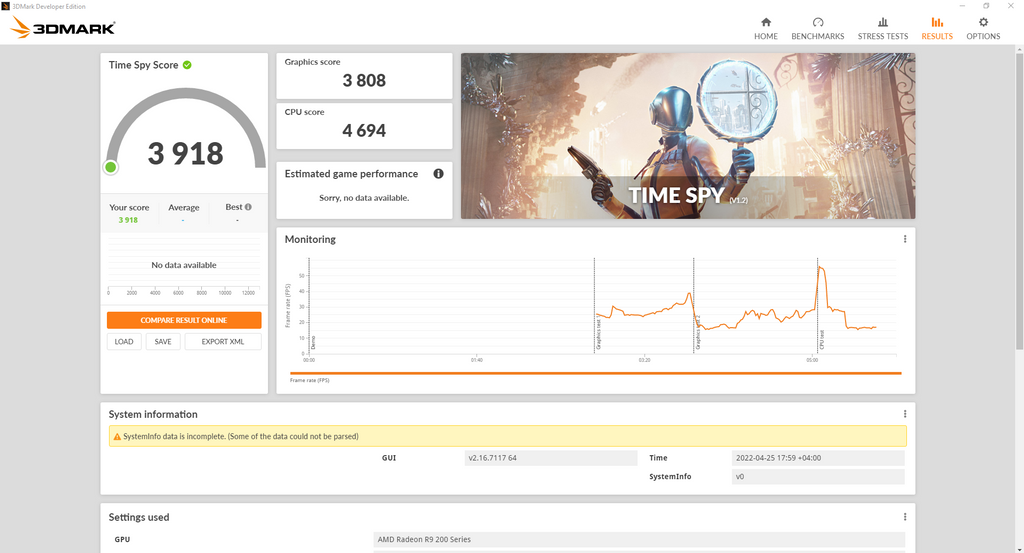Click the 3 918 score in the gauge
Viewport: 1024px width, 553px height.
[x=185, y=153]
